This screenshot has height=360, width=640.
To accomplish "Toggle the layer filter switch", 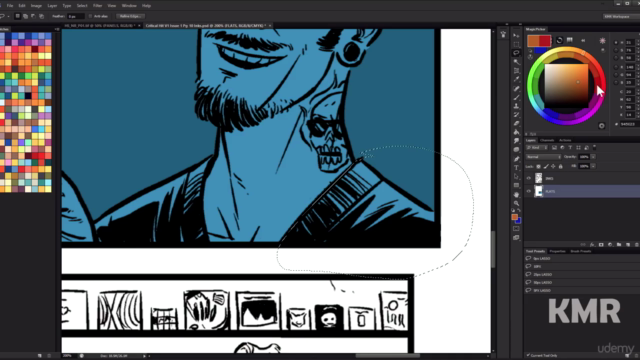I will pyautogui.click(x=595, y=147).
